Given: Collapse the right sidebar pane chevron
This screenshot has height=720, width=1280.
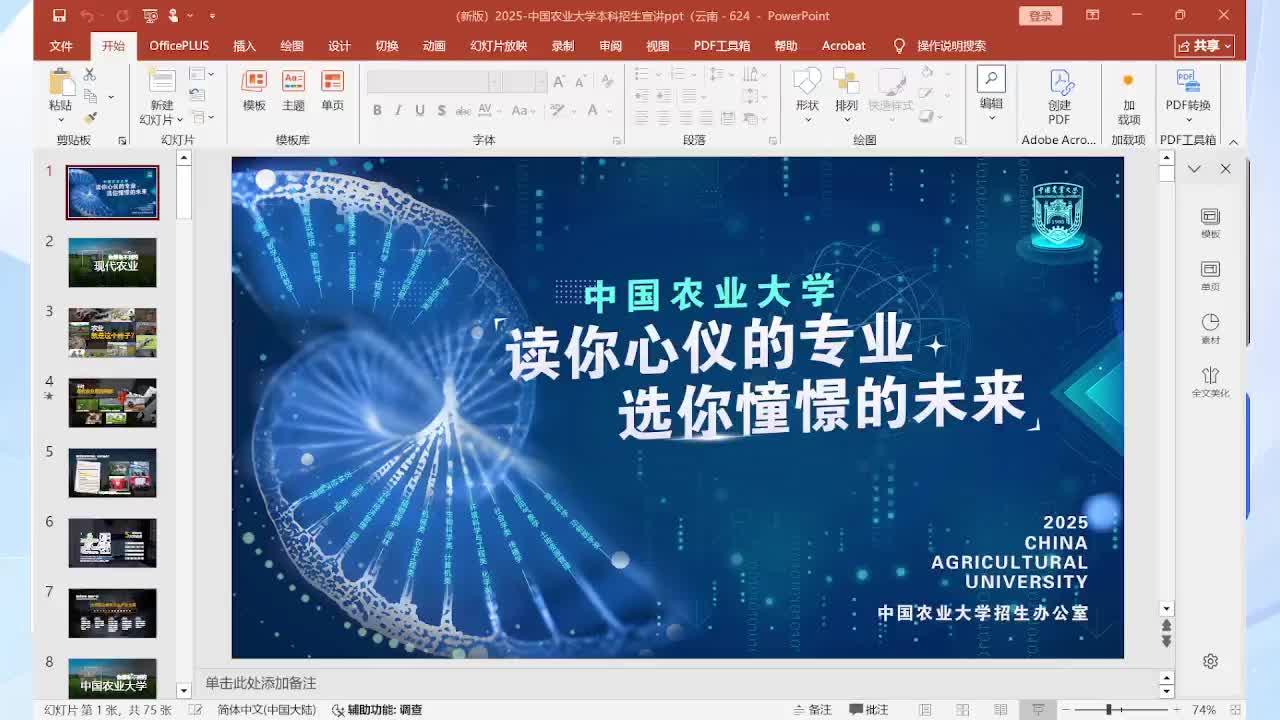Looking at the screenshot, I should [x=1194, y=169].
